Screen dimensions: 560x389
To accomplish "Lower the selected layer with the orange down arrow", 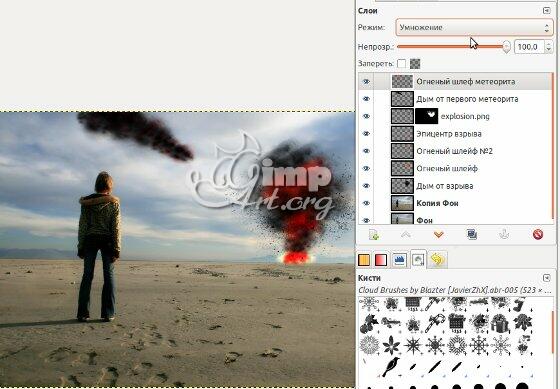I will (439, 235).
